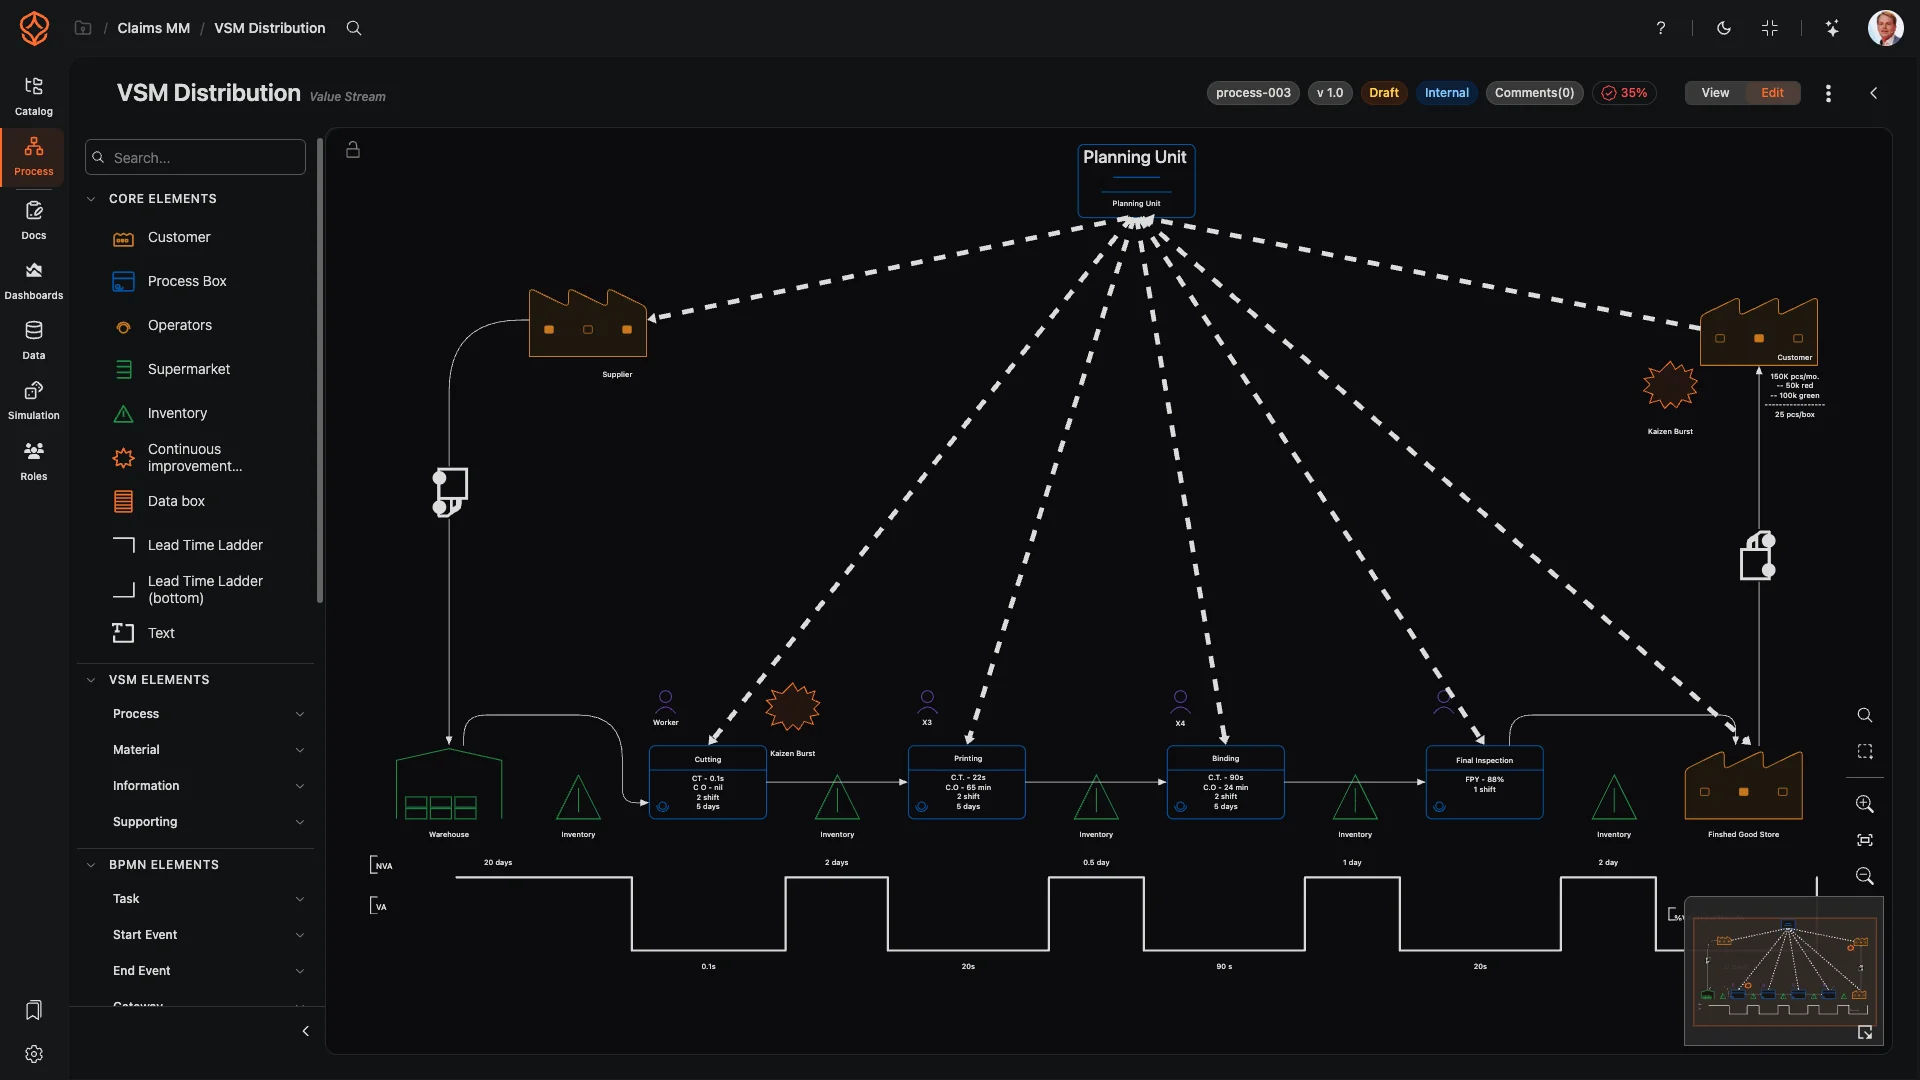This screenshot has height=1080, width=1920.
Task: Collapse the elements panel arrow
Action: pyautogui.click(x=306, y=1031)
